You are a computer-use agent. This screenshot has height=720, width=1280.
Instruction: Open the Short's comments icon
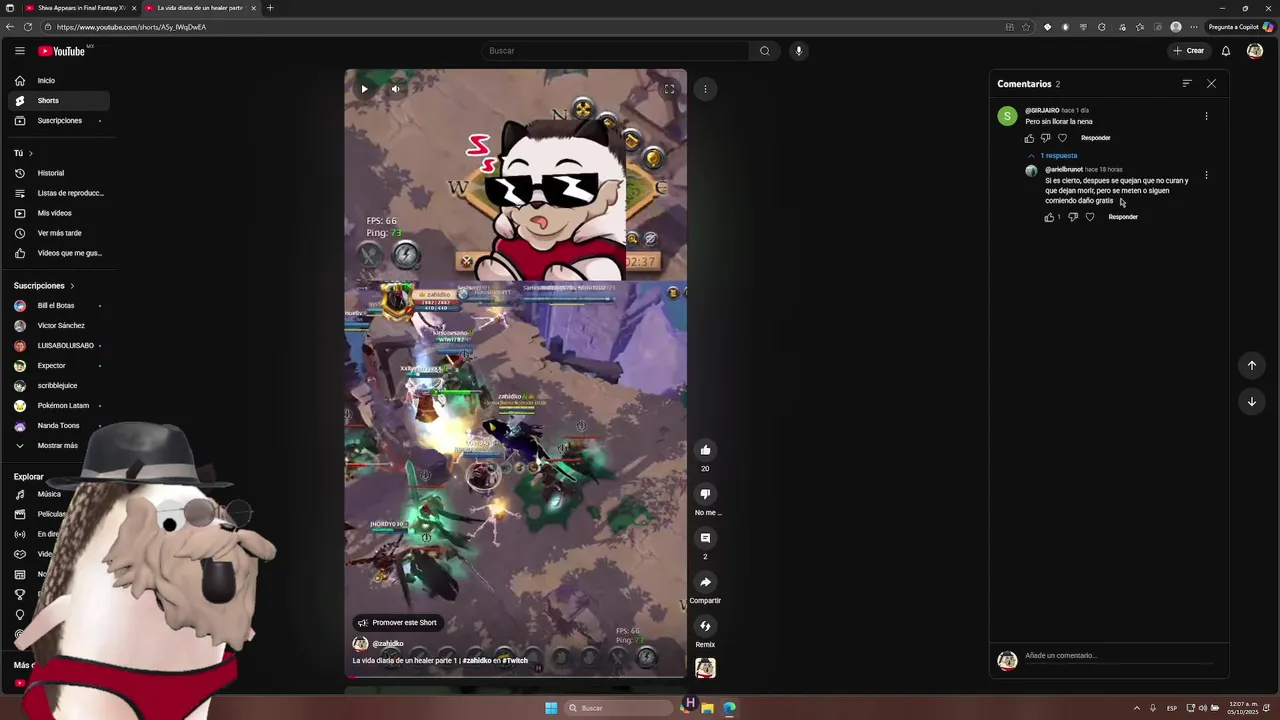coord(705,538)
